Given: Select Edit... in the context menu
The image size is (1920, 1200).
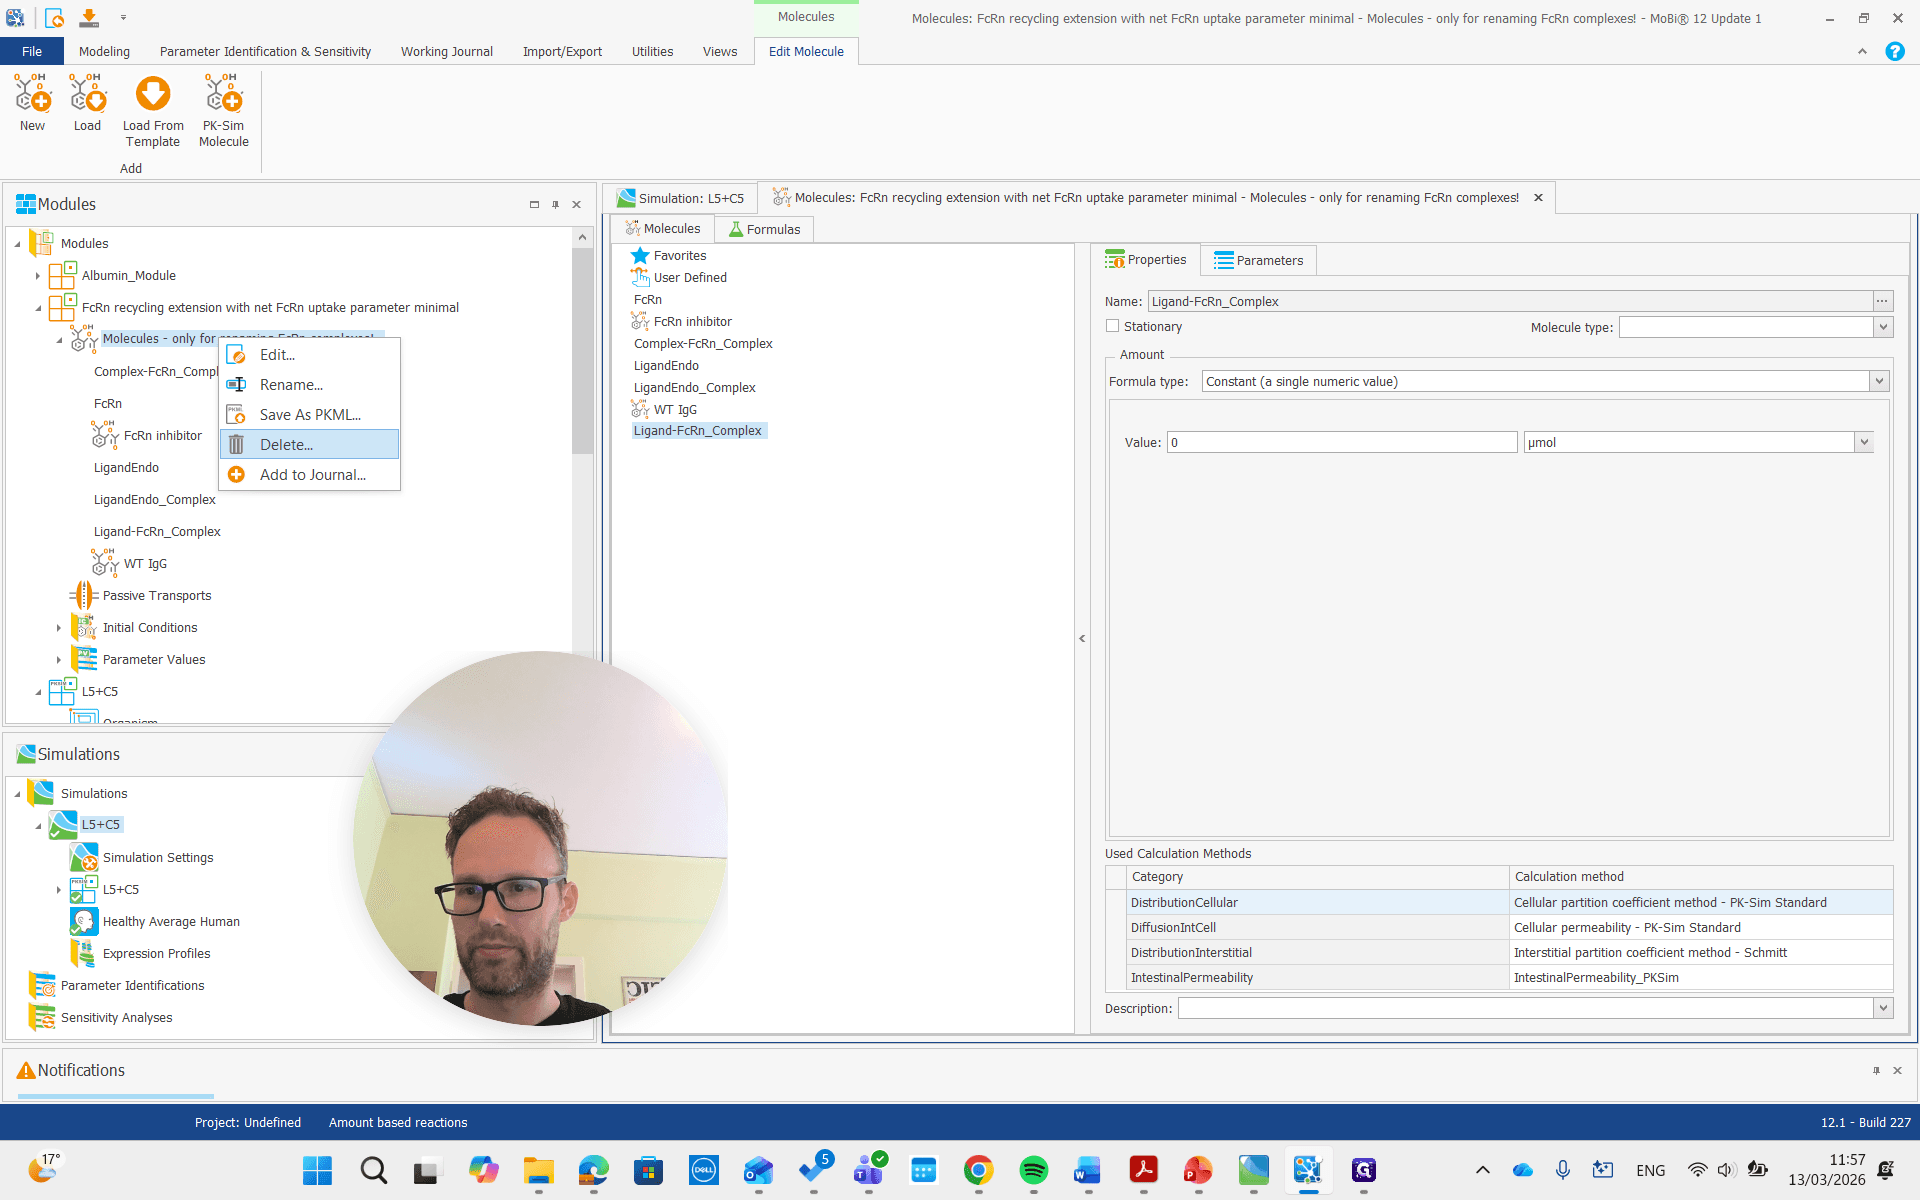Looking at the screenshot, I should [x=310, y=355].
